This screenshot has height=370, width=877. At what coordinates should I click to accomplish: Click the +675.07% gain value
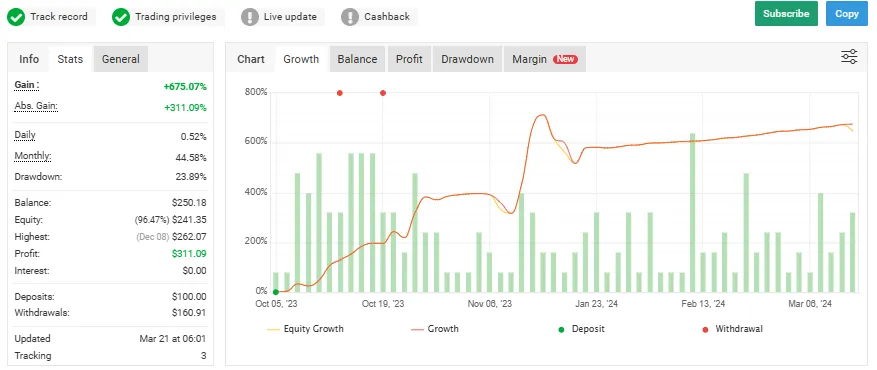pos(185,87)
